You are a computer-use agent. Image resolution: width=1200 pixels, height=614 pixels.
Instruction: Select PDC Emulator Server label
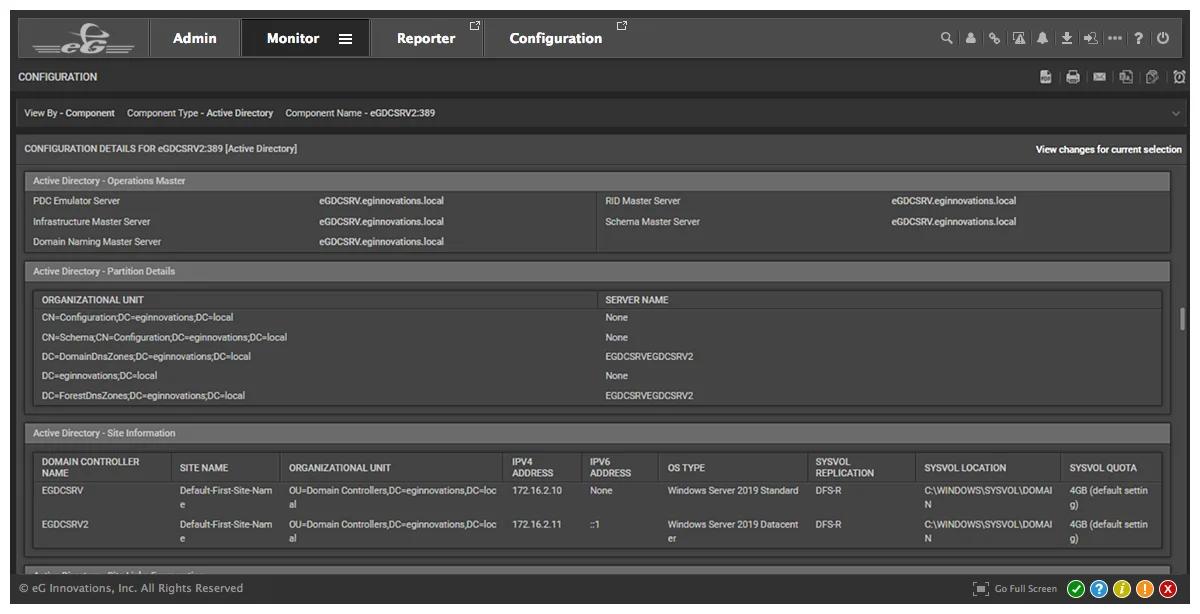click(76, 201)
